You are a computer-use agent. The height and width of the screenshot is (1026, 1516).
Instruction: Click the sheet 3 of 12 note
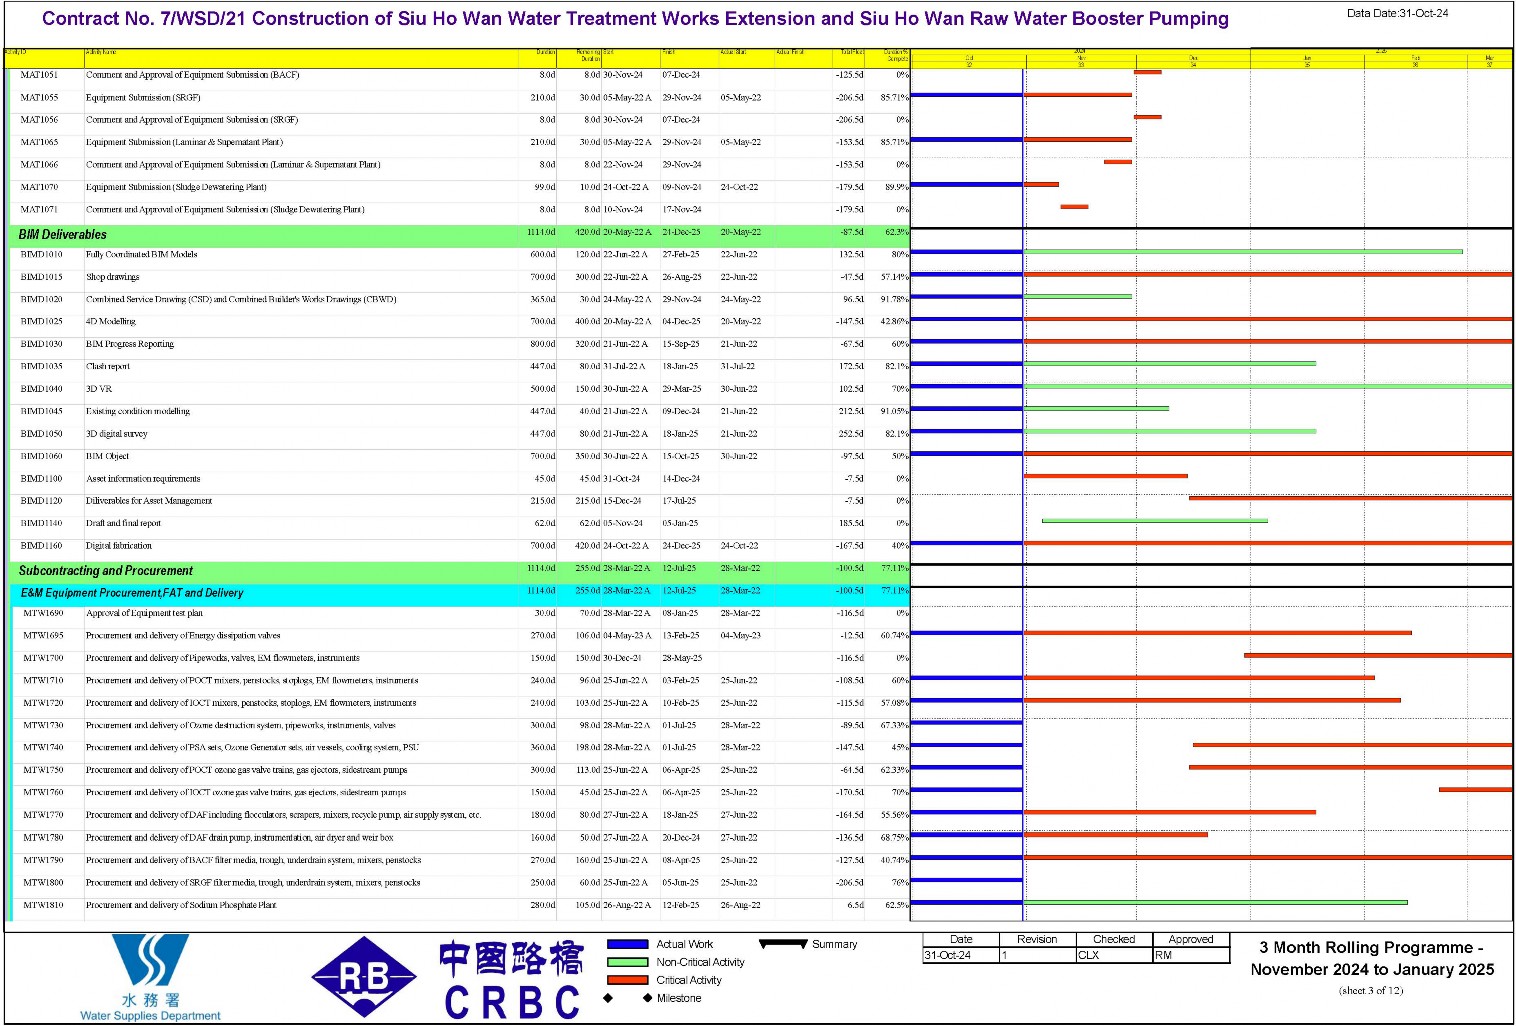(1371, 990)
